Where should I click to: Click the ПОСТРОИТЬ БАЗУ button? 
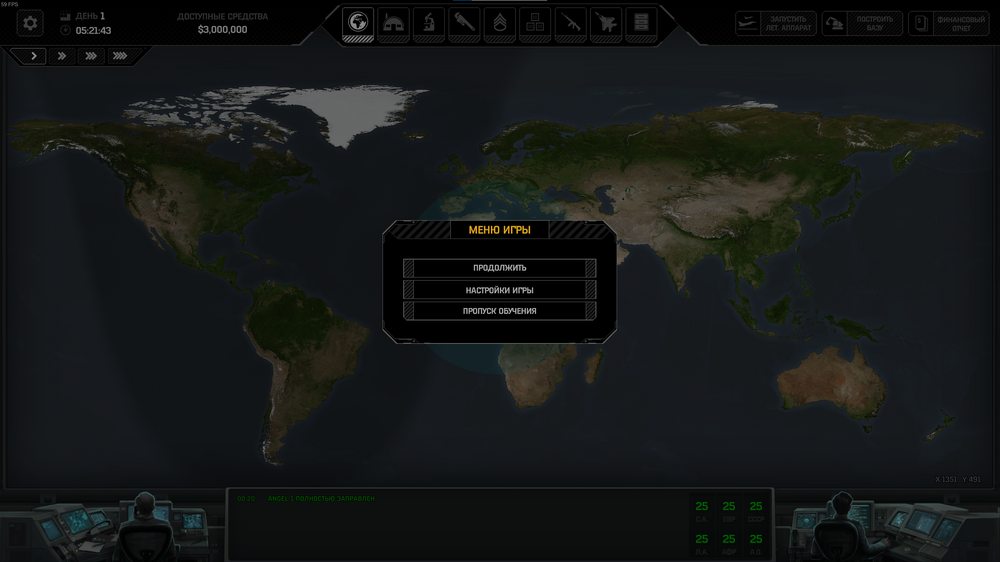(862, 24)
